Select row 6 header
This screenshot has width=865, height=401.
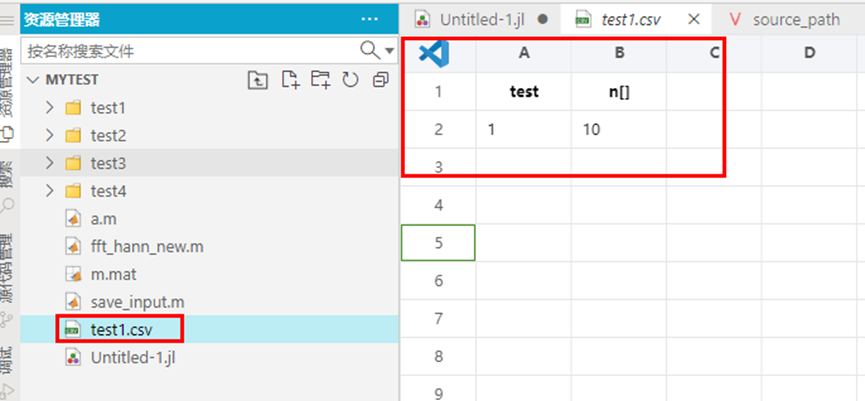click(439, 281)
